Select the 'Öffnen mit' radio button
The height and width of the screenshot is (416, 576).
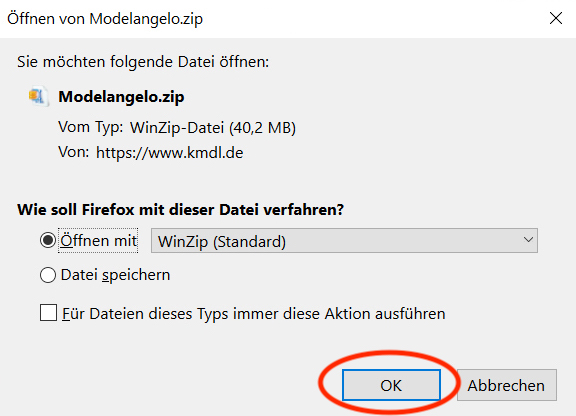coord(48,241)
